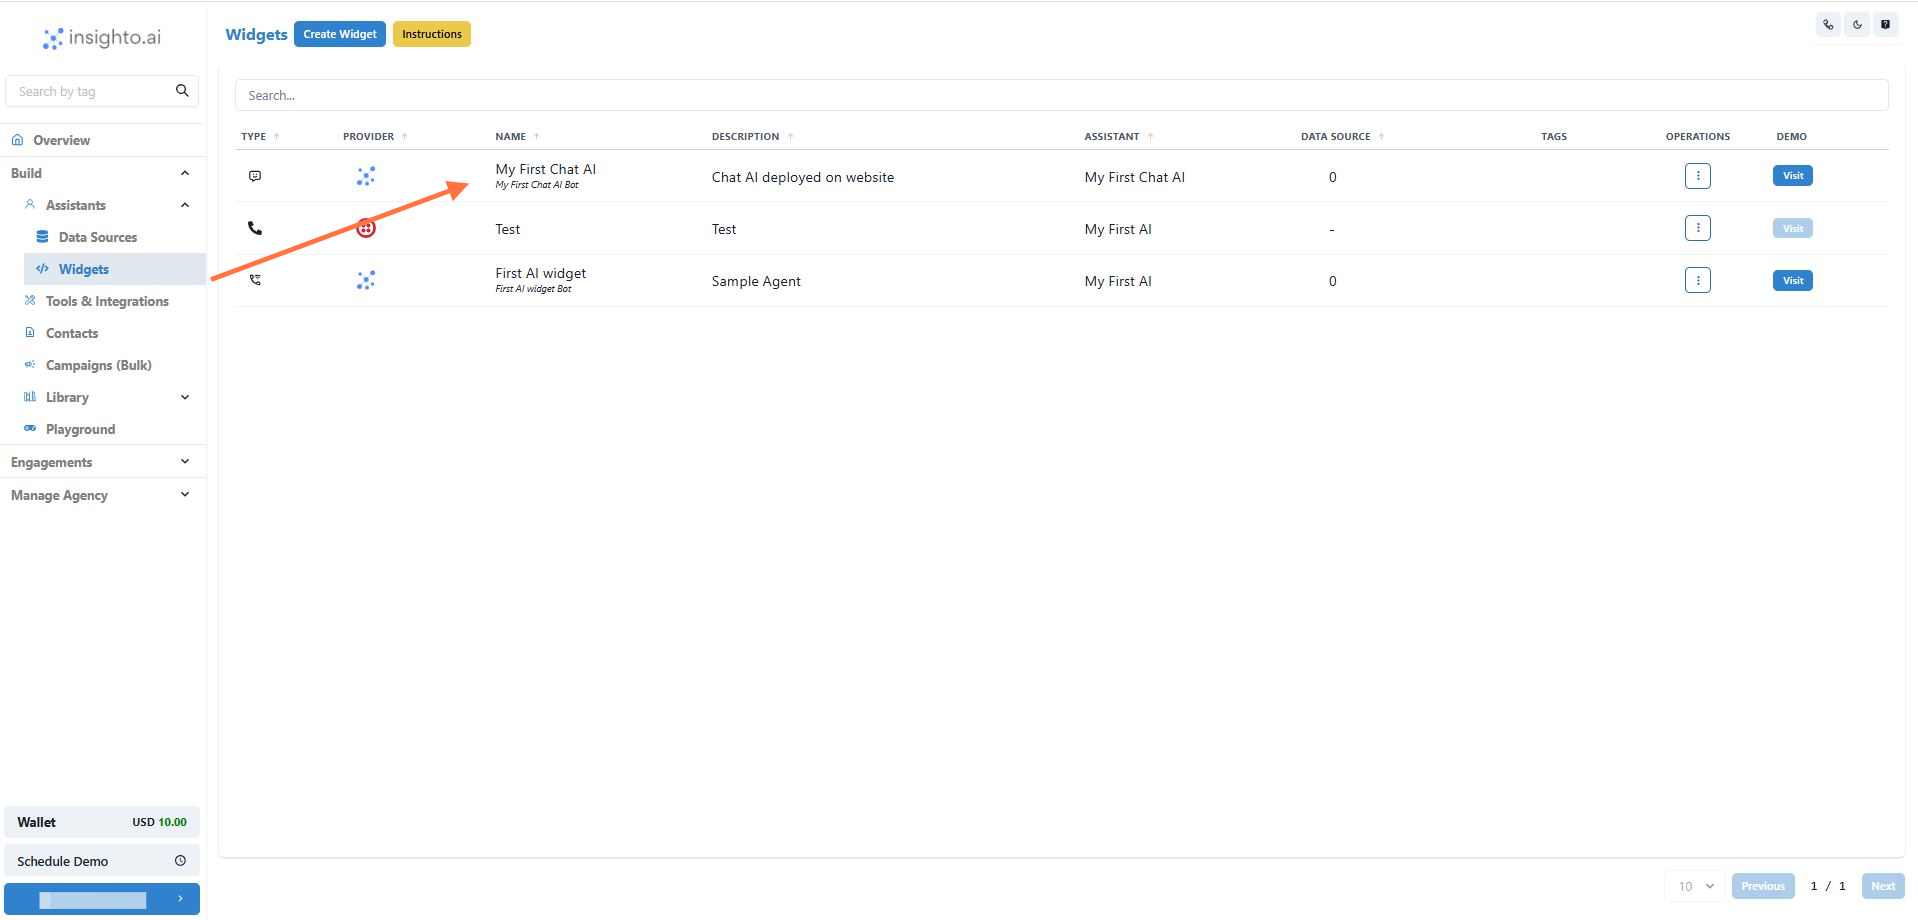Sort table by DESCRIPTION column arrow
This screenshot has height=920, width=1918.
[x=790, y=136]
